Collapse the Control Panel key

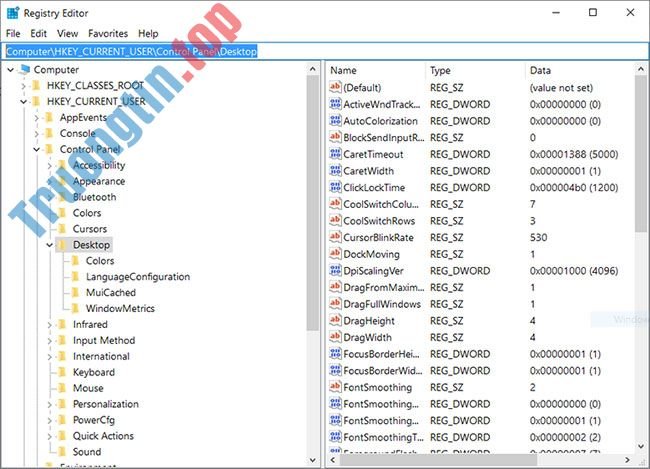36,149
